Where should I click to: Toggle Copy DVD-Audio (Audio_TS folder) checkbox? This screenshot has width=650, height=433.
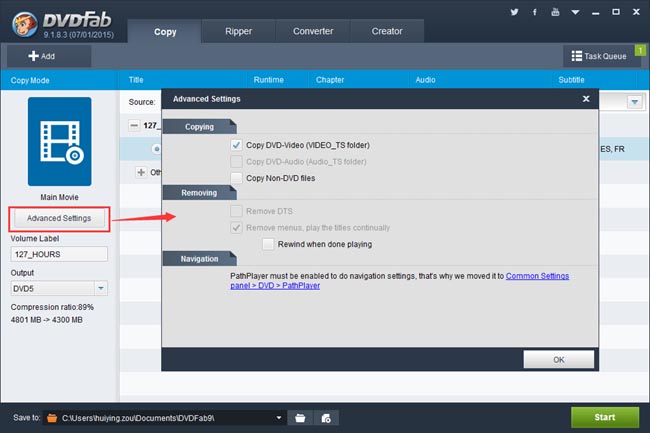pos(236,162)
